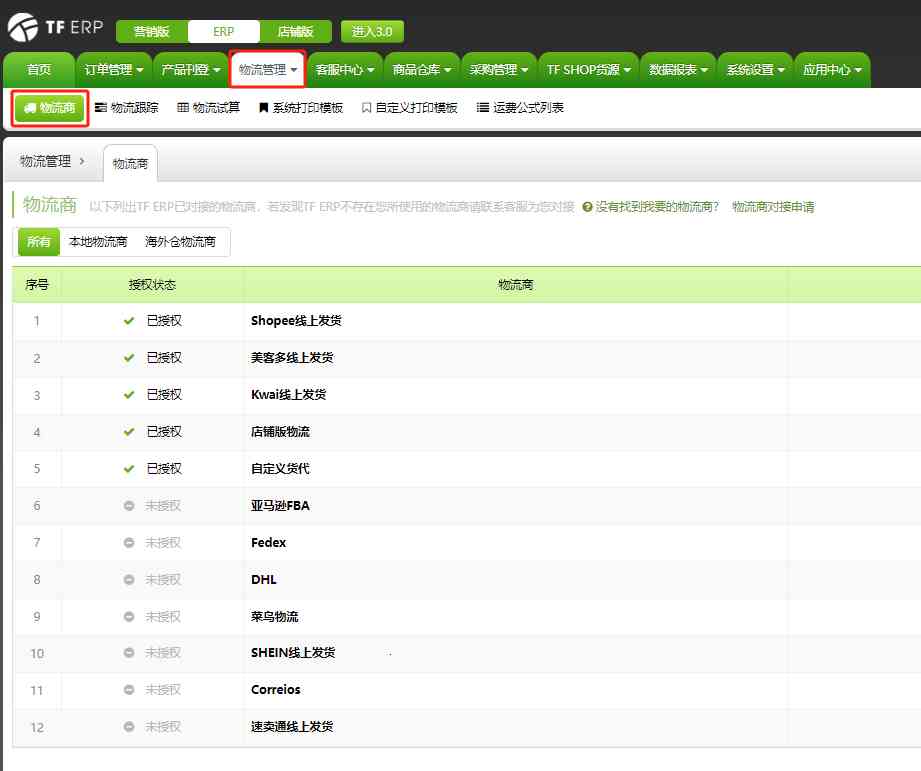Expand the 系统设置 dropdown menu
This screenshot has width=921, height=771.
click(x=755, y=70)
